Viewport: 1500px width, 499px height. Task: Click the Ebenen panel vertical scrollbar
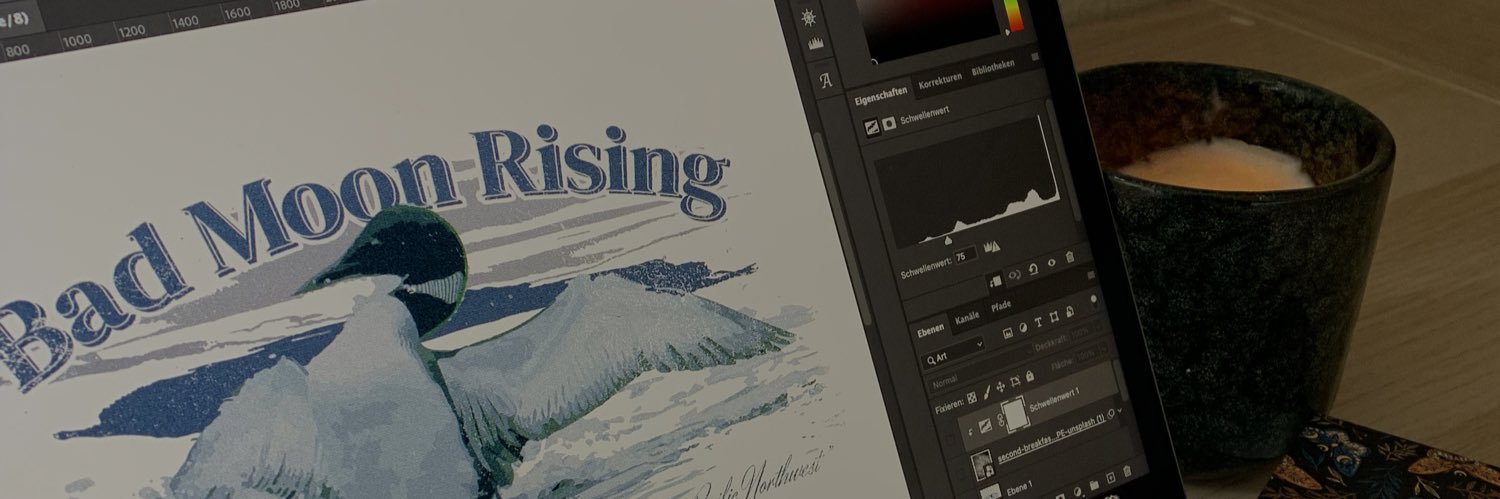coord(1122,380)
